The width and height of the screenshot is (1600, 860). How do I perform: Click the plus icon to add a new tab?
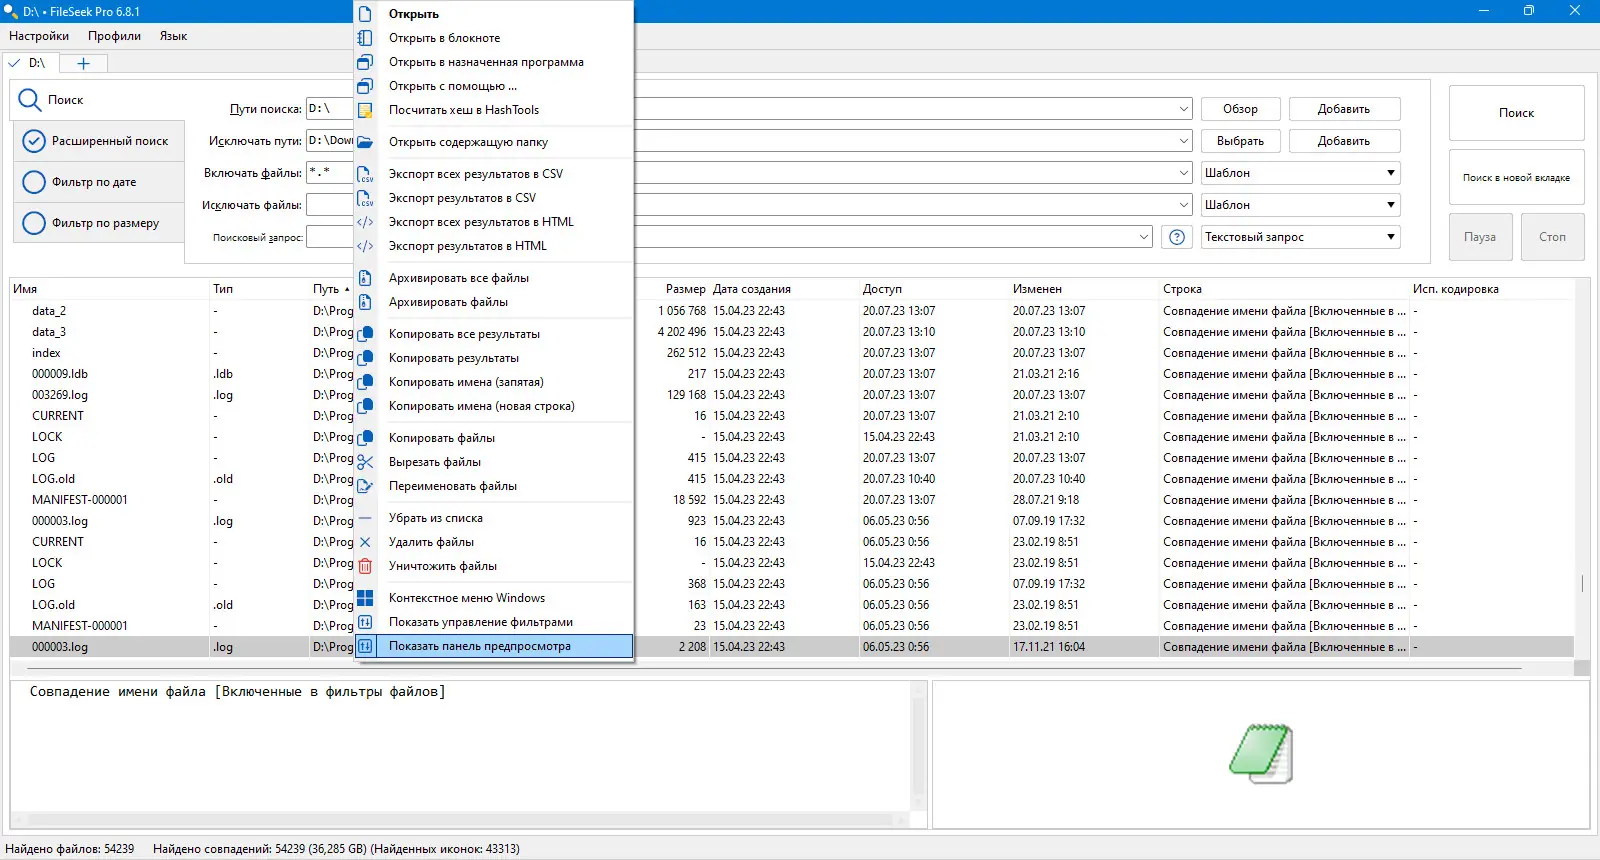(83, 63)
